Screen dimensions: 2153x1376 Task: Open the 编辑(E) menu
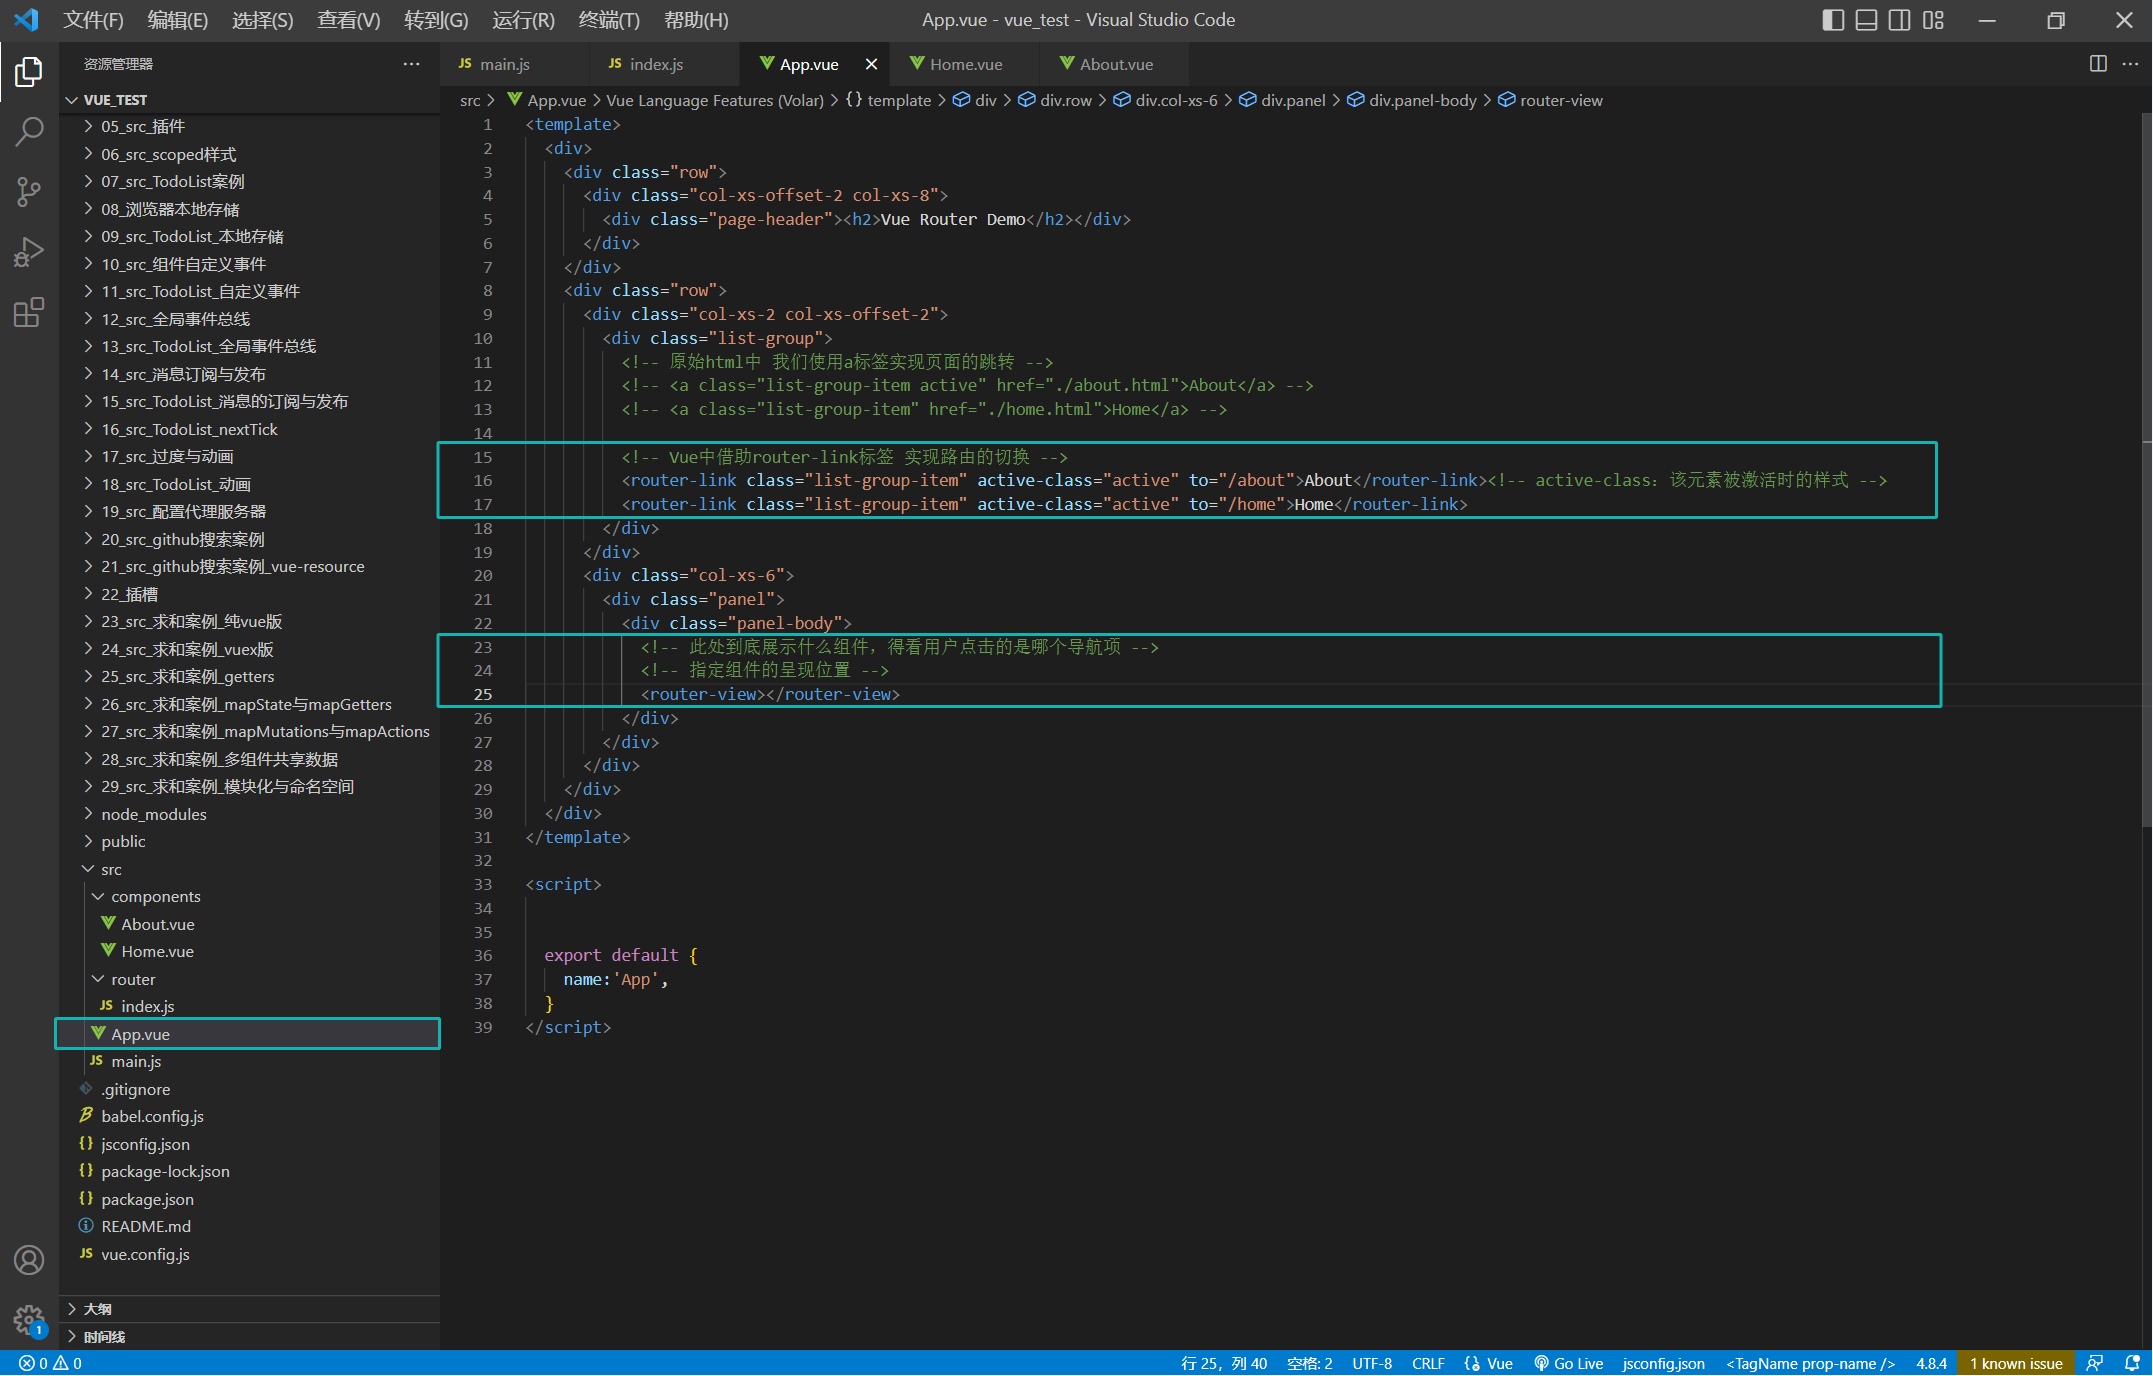click(x=177, y=20)
